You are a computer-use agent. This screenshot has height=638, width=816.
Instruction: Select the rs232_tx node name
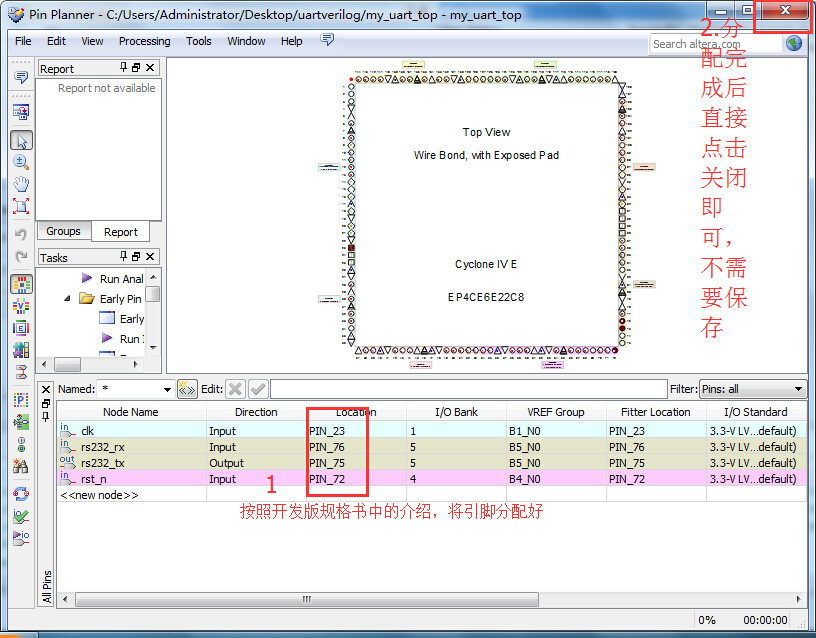[103, 463]
